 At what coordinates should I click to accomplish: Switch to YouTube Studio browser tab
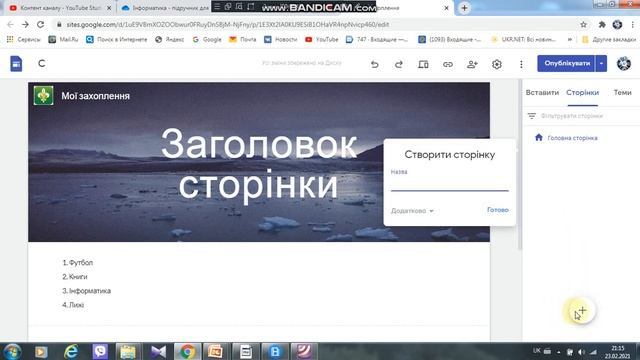60,8
